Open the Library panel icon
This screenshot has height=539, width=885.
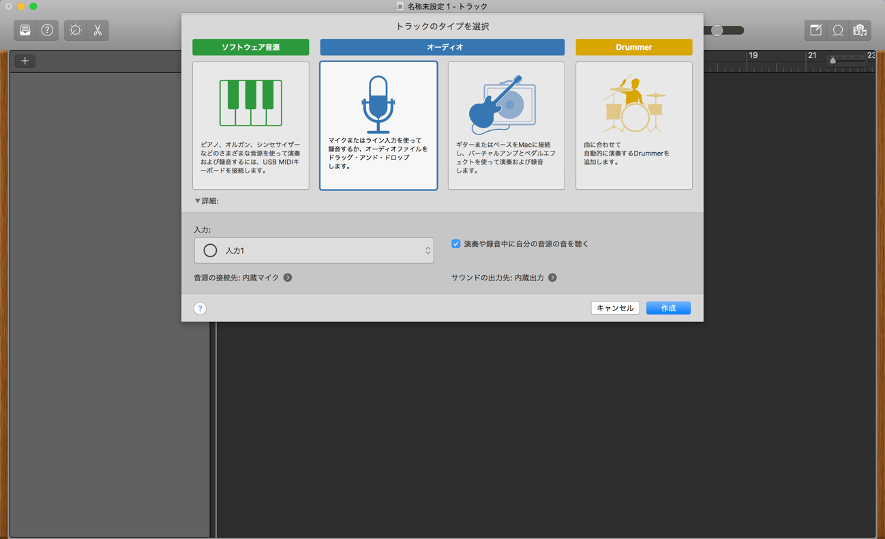coord(25,30)
